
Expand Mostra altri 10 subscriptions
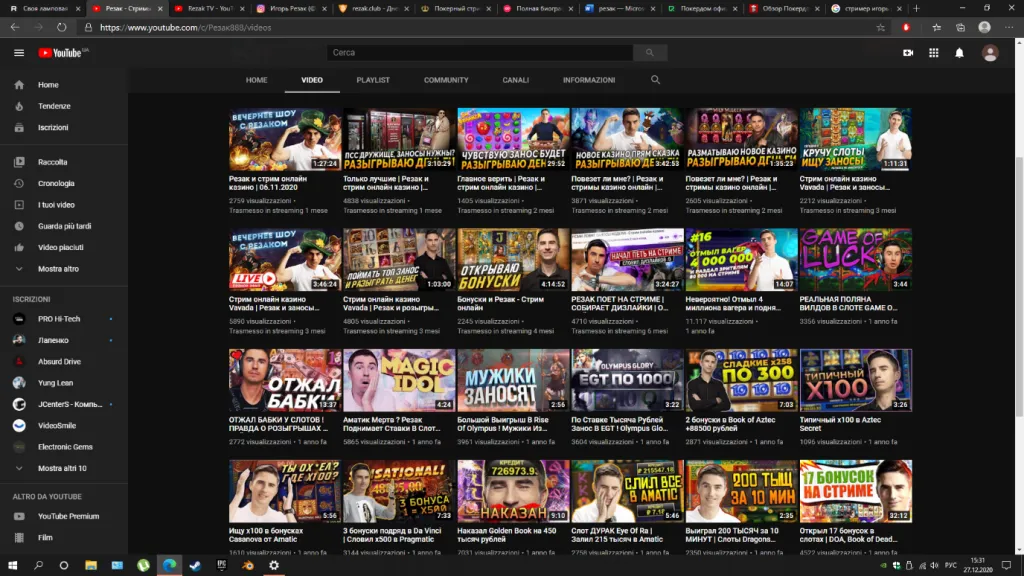point(62,468)
